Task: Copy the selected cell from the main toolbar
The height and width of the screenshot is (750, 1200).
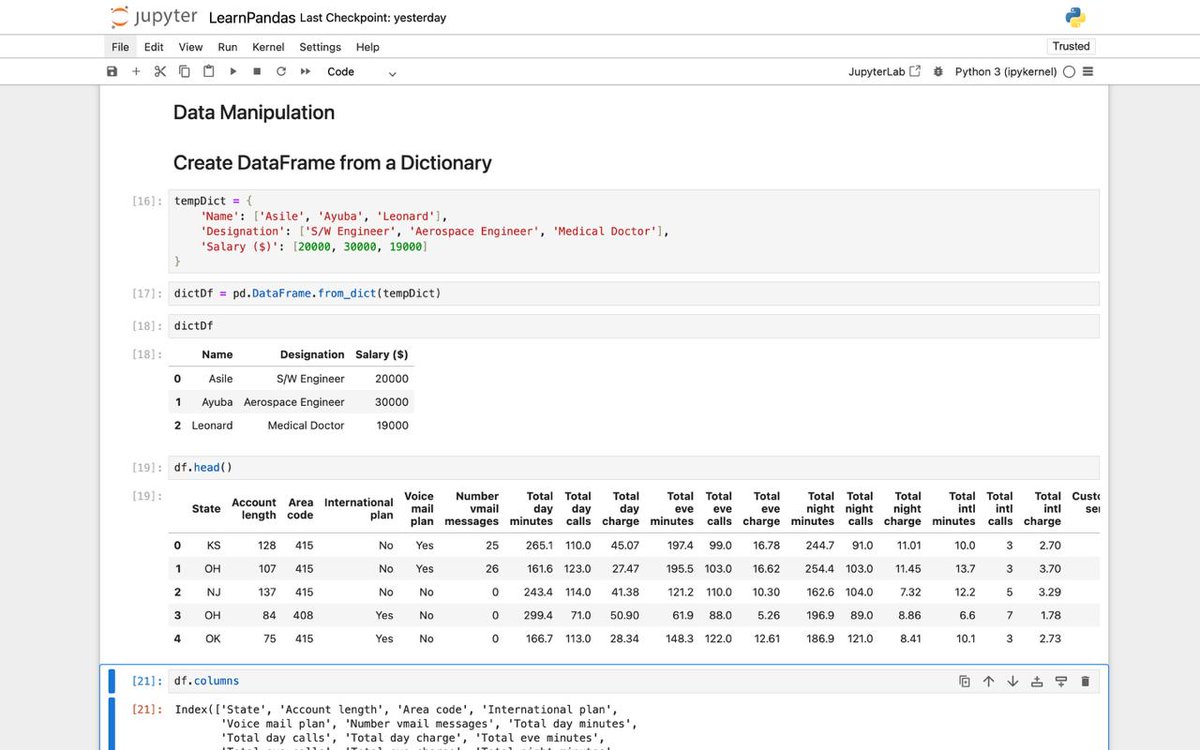Action: click(184, 72)
